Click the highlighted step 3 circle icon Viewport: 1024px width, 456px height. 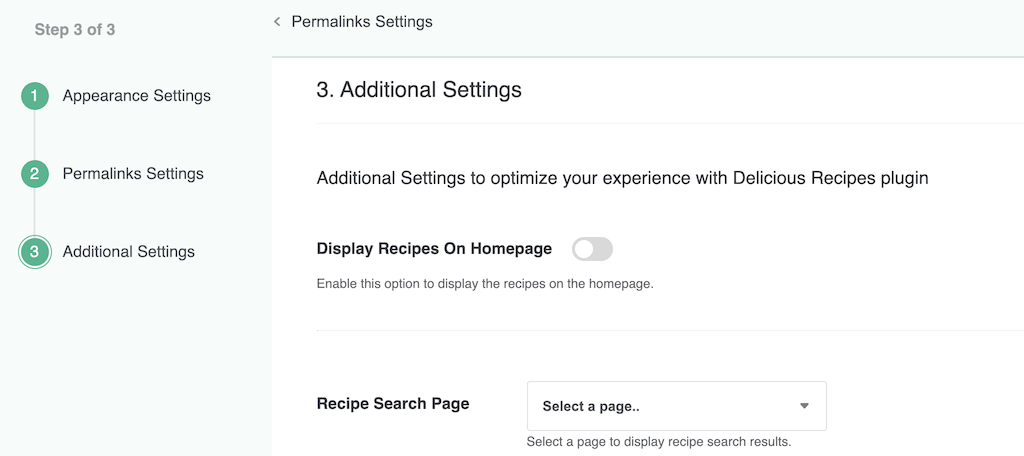click(x=34, y=252)
